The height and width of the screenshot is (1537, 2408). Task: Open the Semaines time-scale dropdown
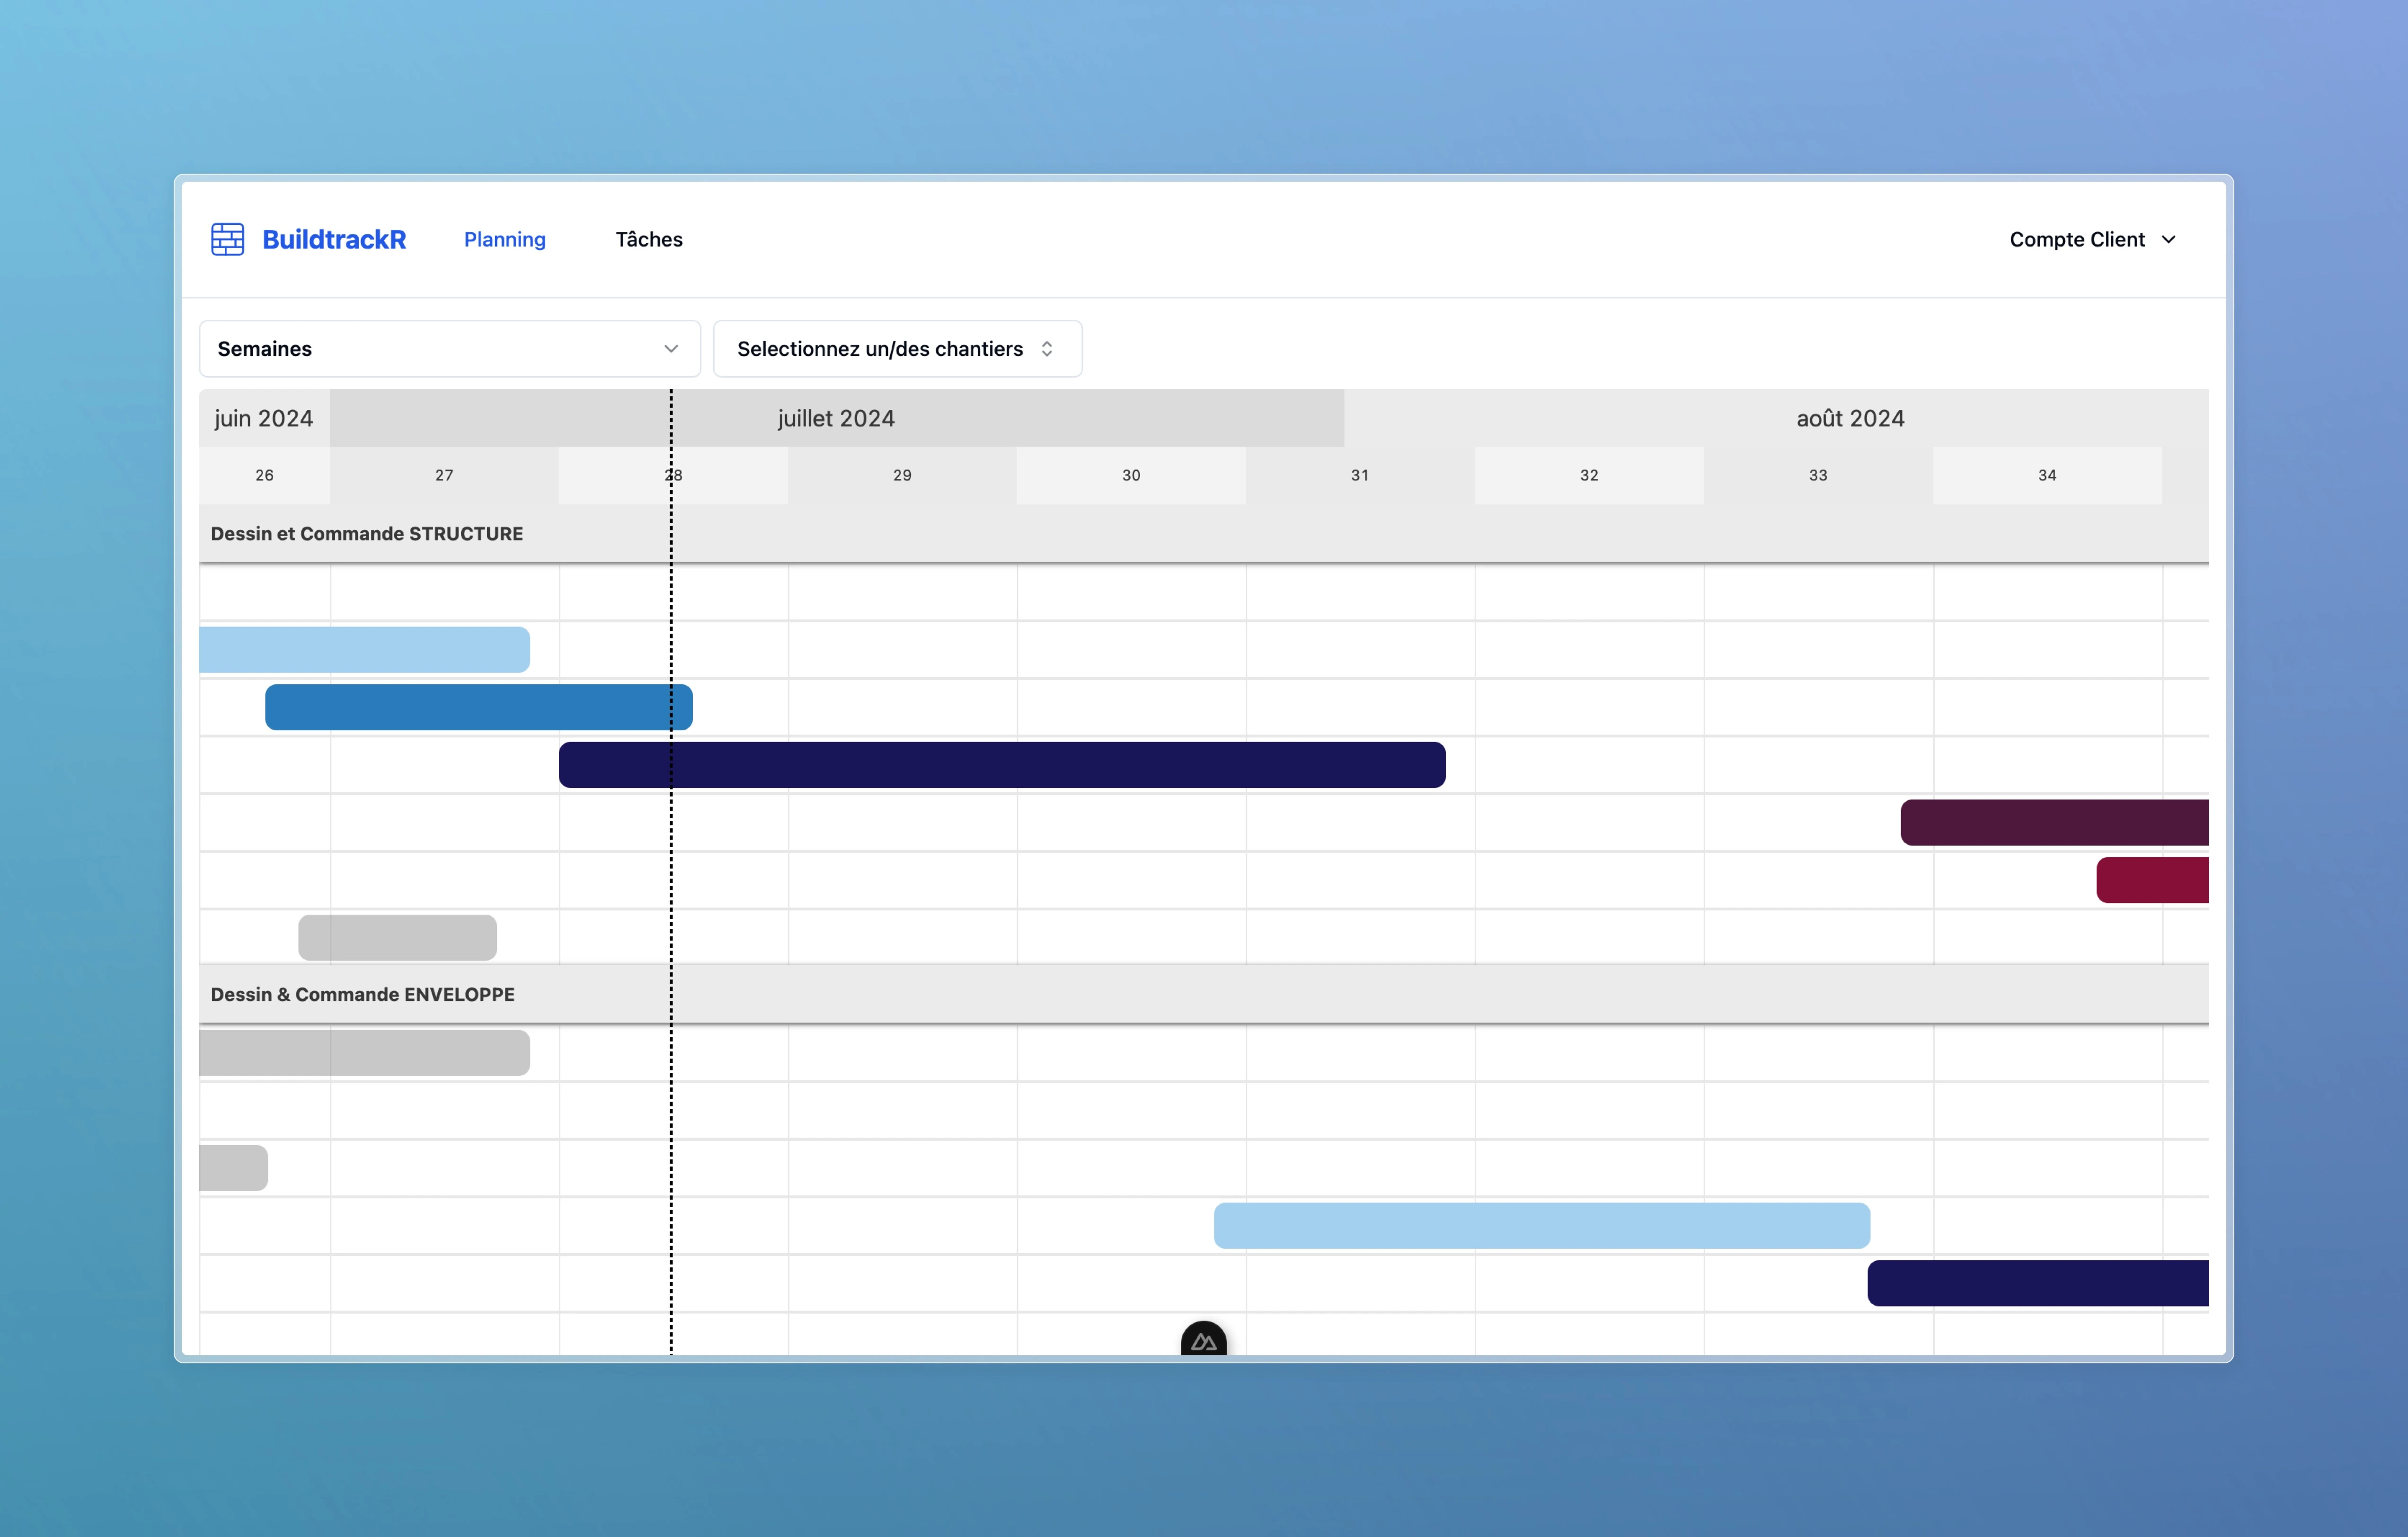click(x=449, y=348)
